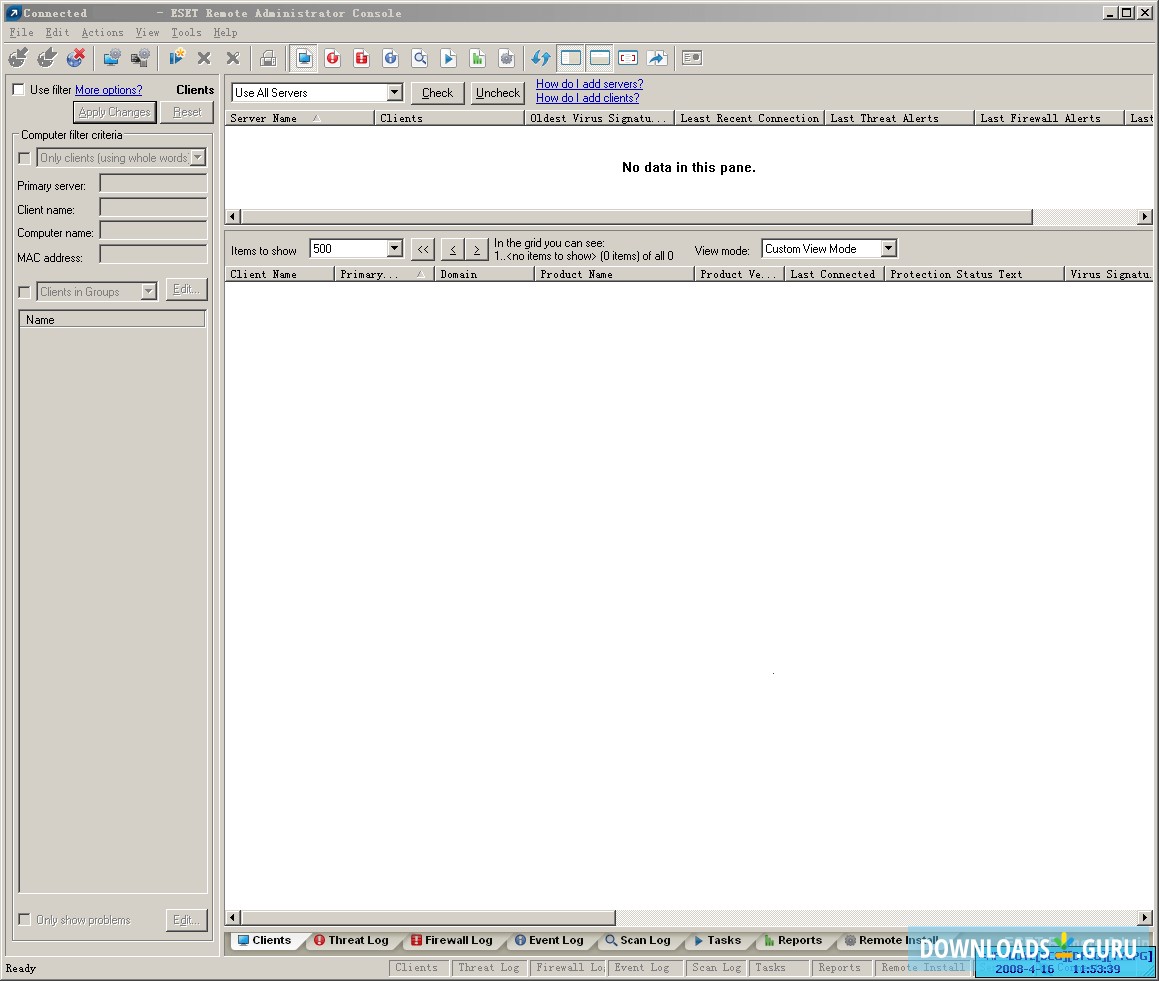Viewport: 1159px width, 981px height.
Task: Open the View mode dropdown
Action: (888, 248)
